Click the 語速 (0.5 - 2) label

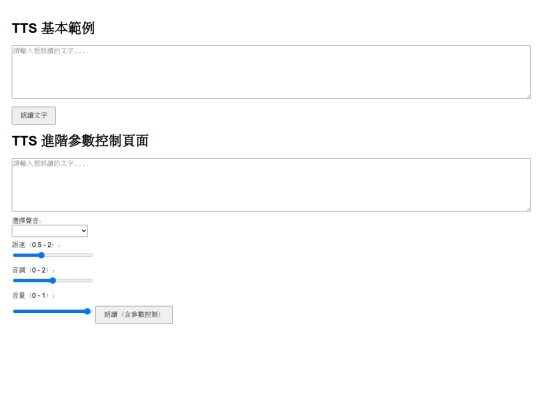click(x=36, y=245)
